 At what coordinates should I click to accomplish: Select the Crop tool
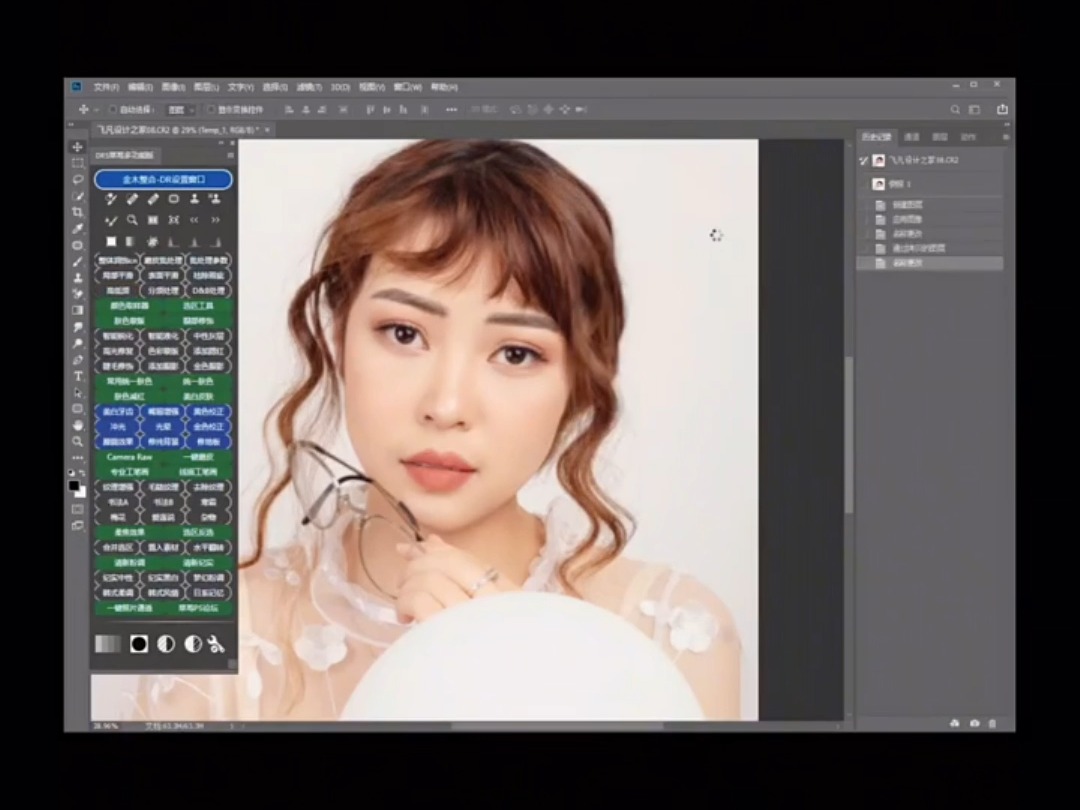(78, 212)
